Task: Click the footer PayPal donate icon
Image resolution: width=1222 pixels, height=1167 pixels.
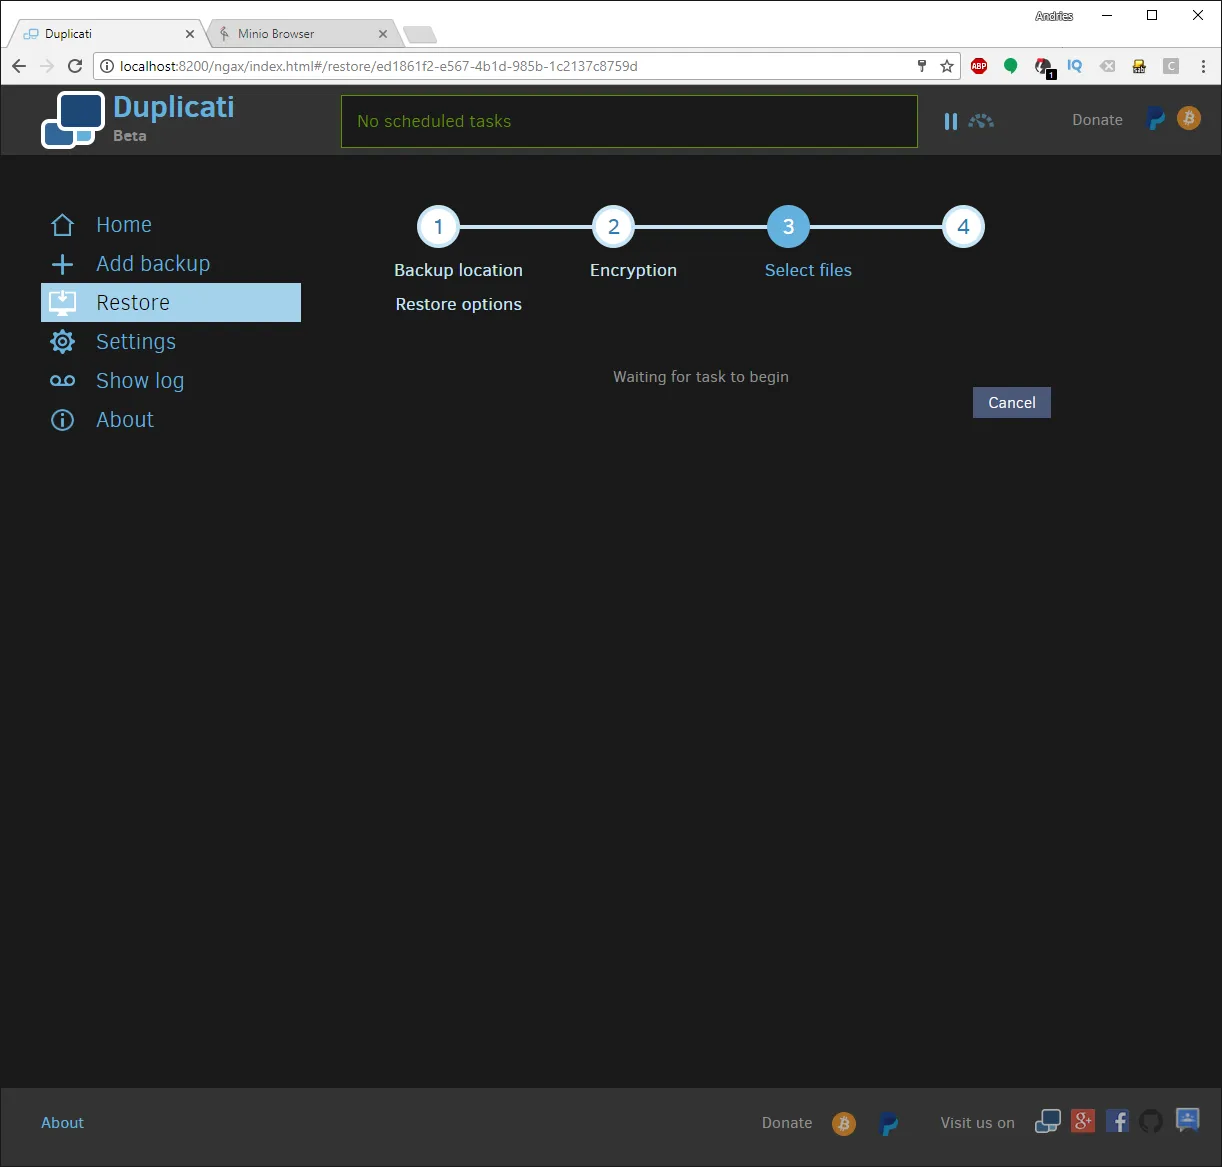Action: [888, 1123]
